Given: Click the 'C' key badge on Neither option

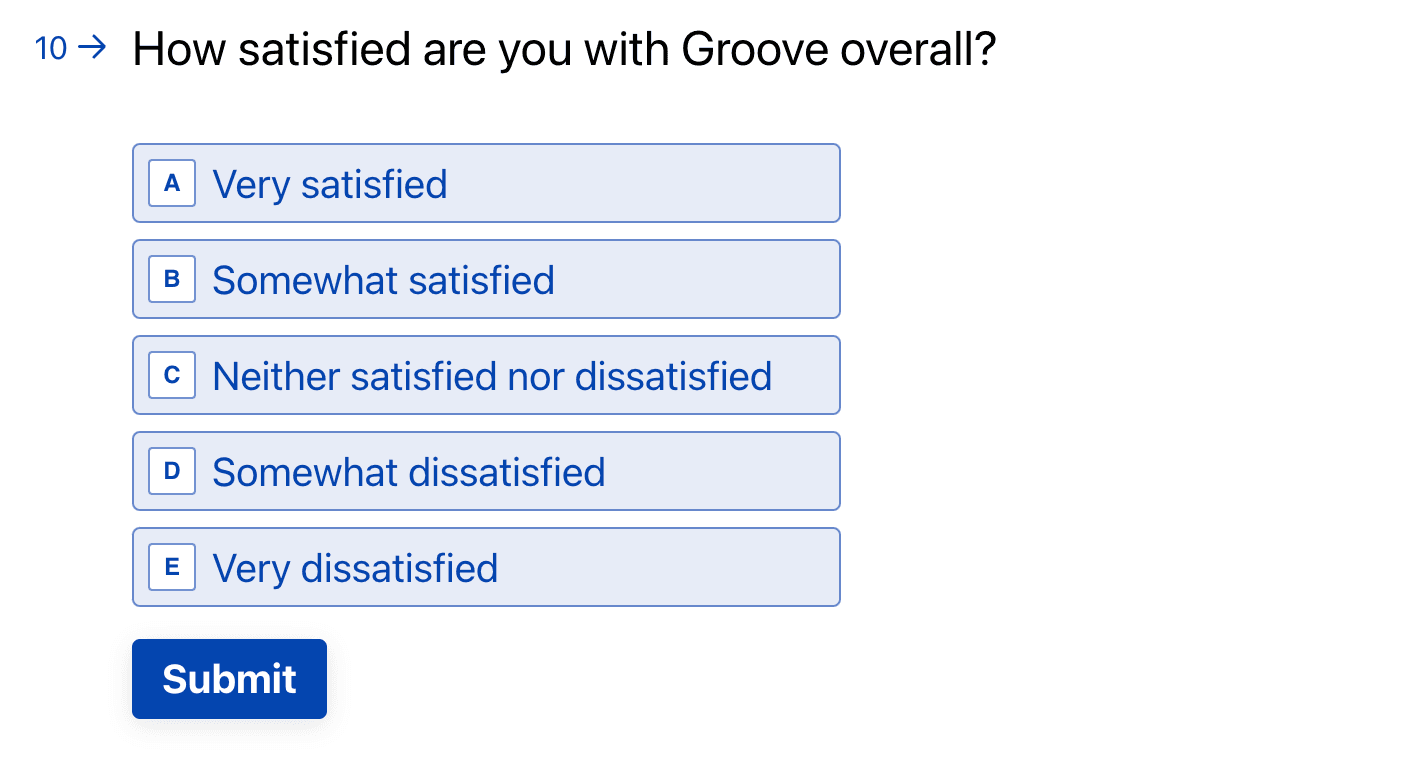Looking at the screenshot, I should (x=171, y=375).
